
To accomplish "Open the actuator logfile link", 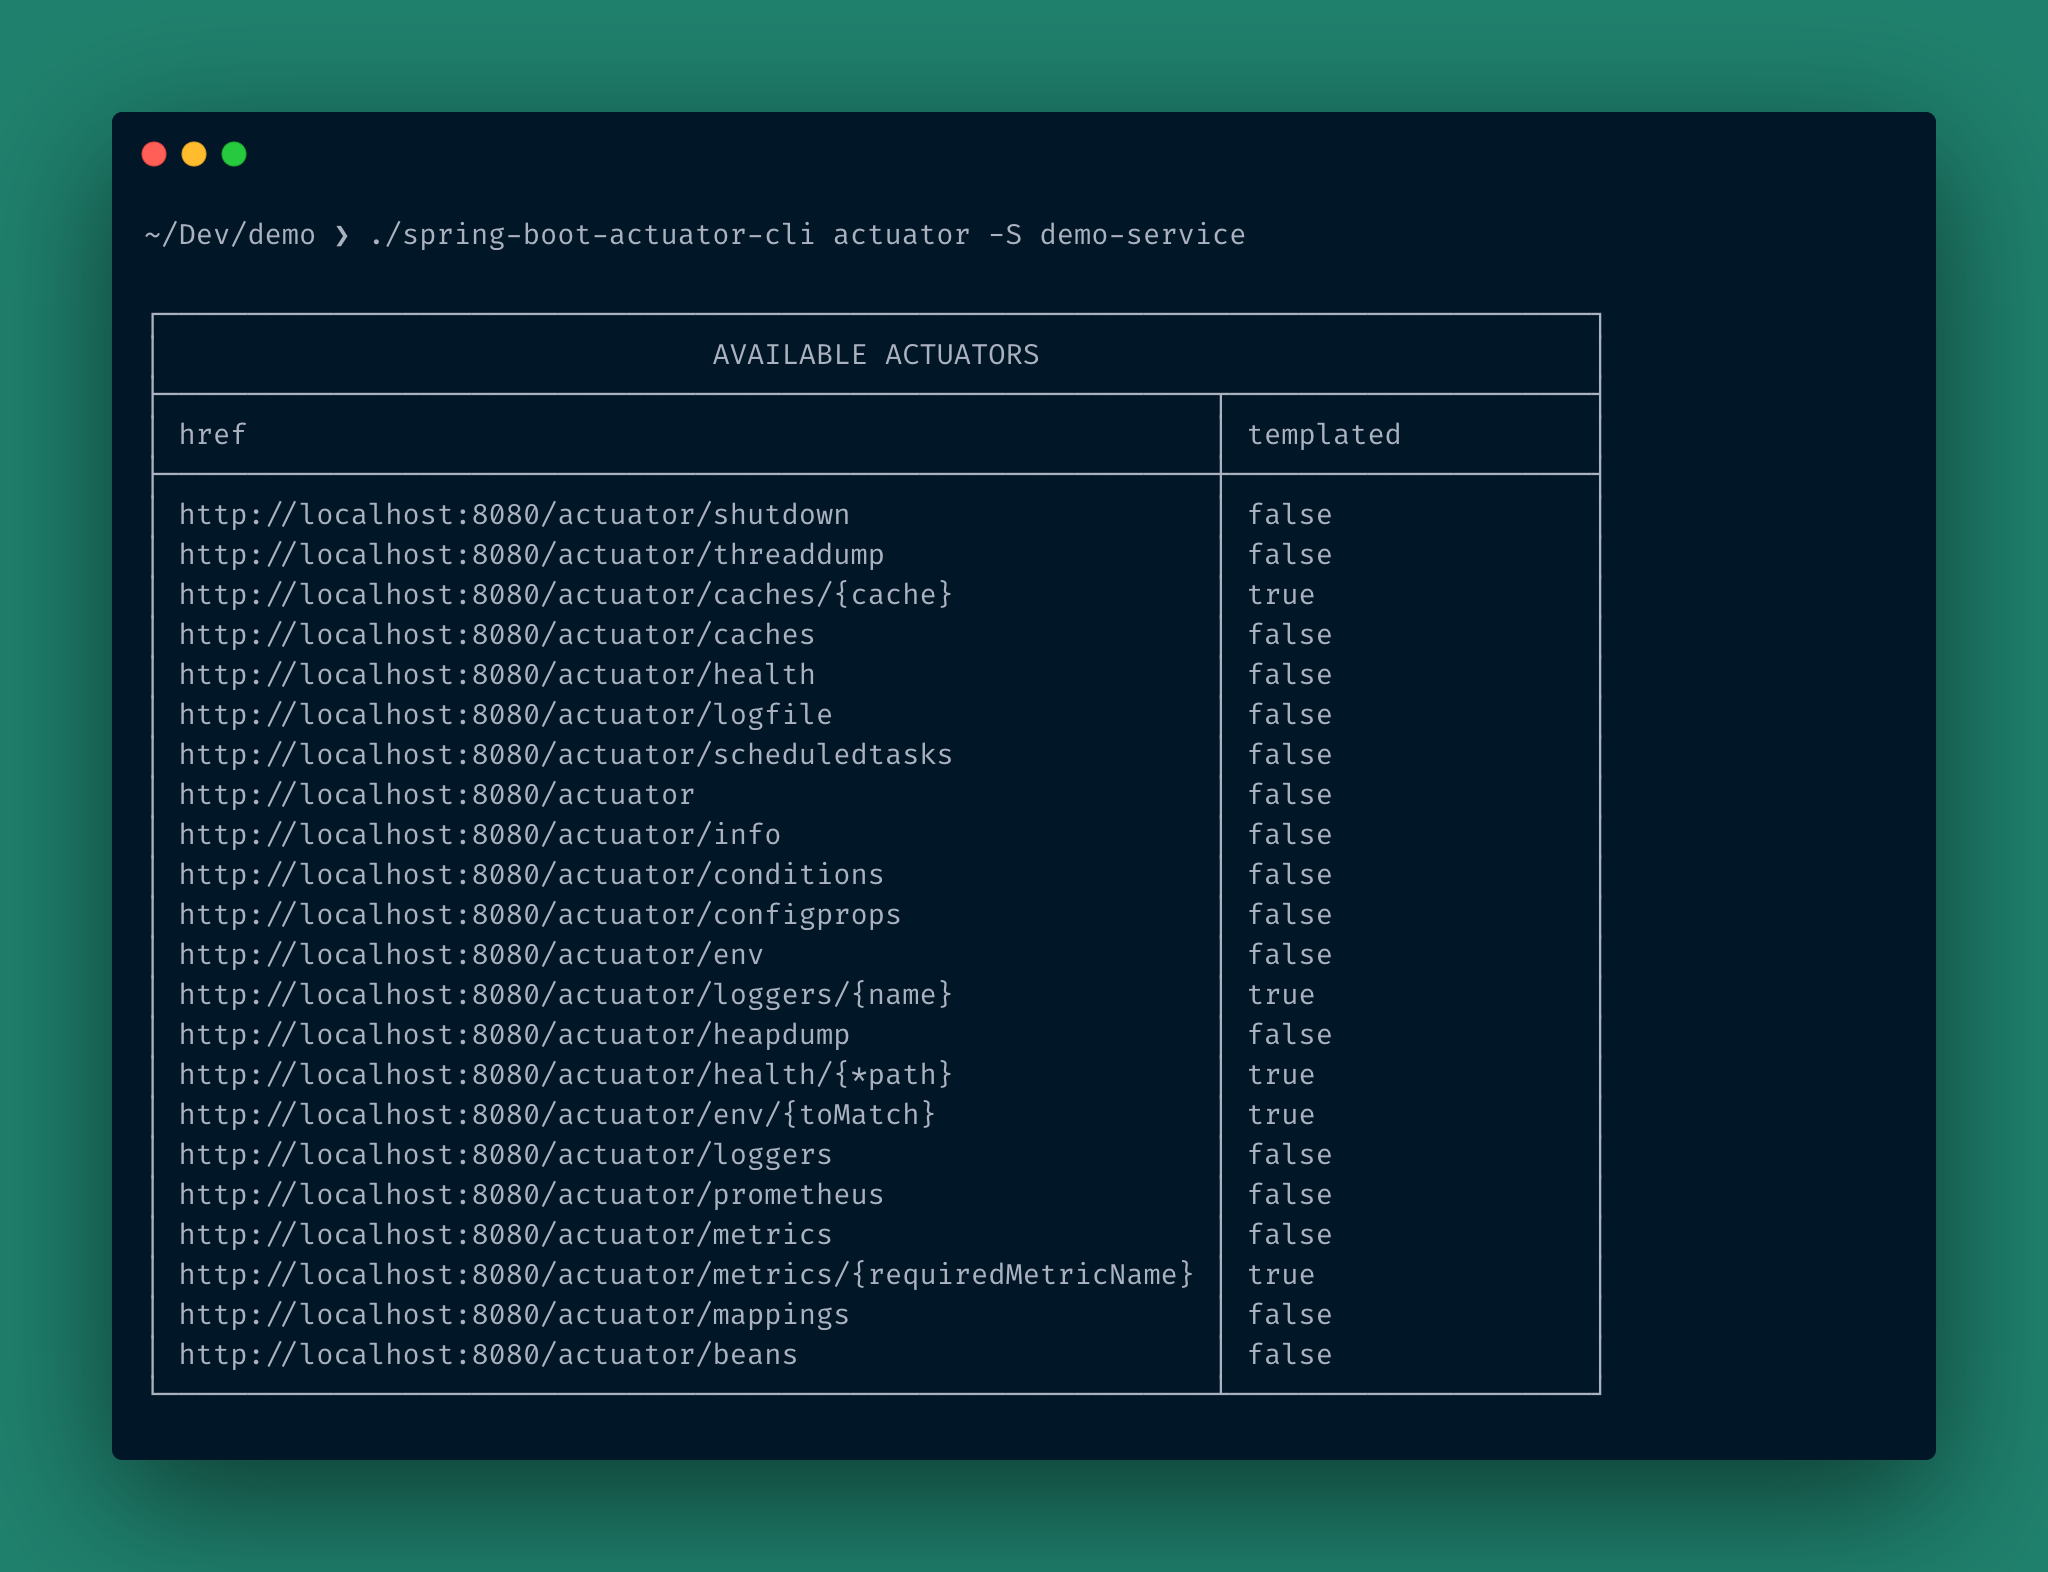I will [x=503, y=714].
